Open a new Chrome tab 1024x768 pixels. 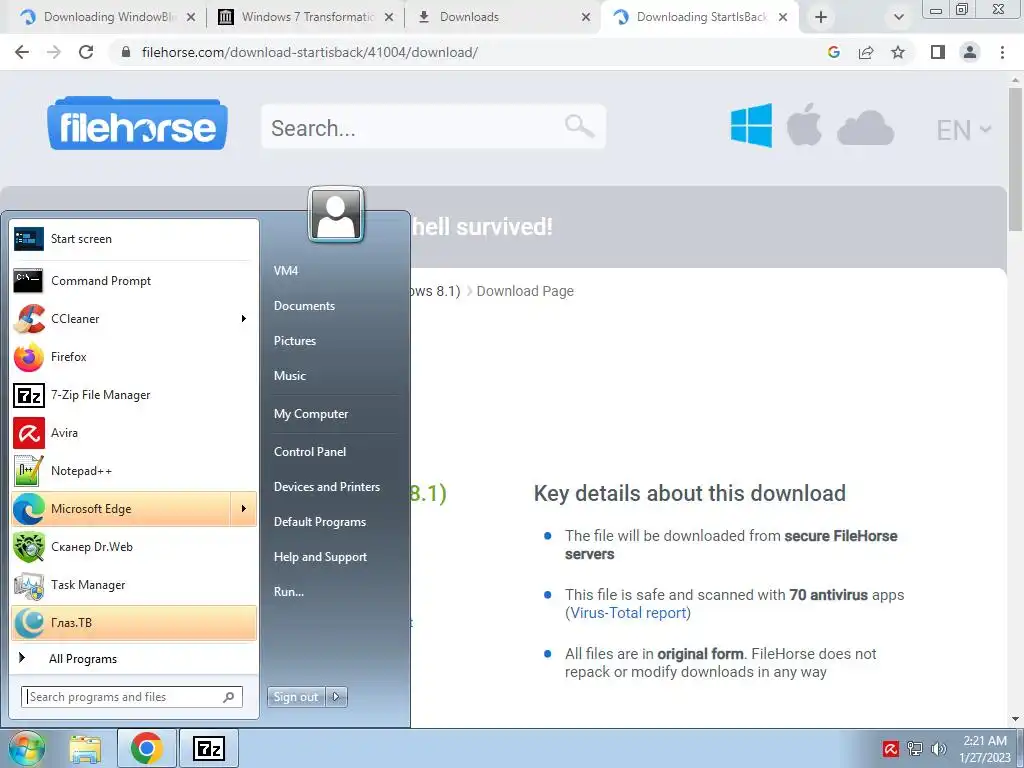coord(821,17)
